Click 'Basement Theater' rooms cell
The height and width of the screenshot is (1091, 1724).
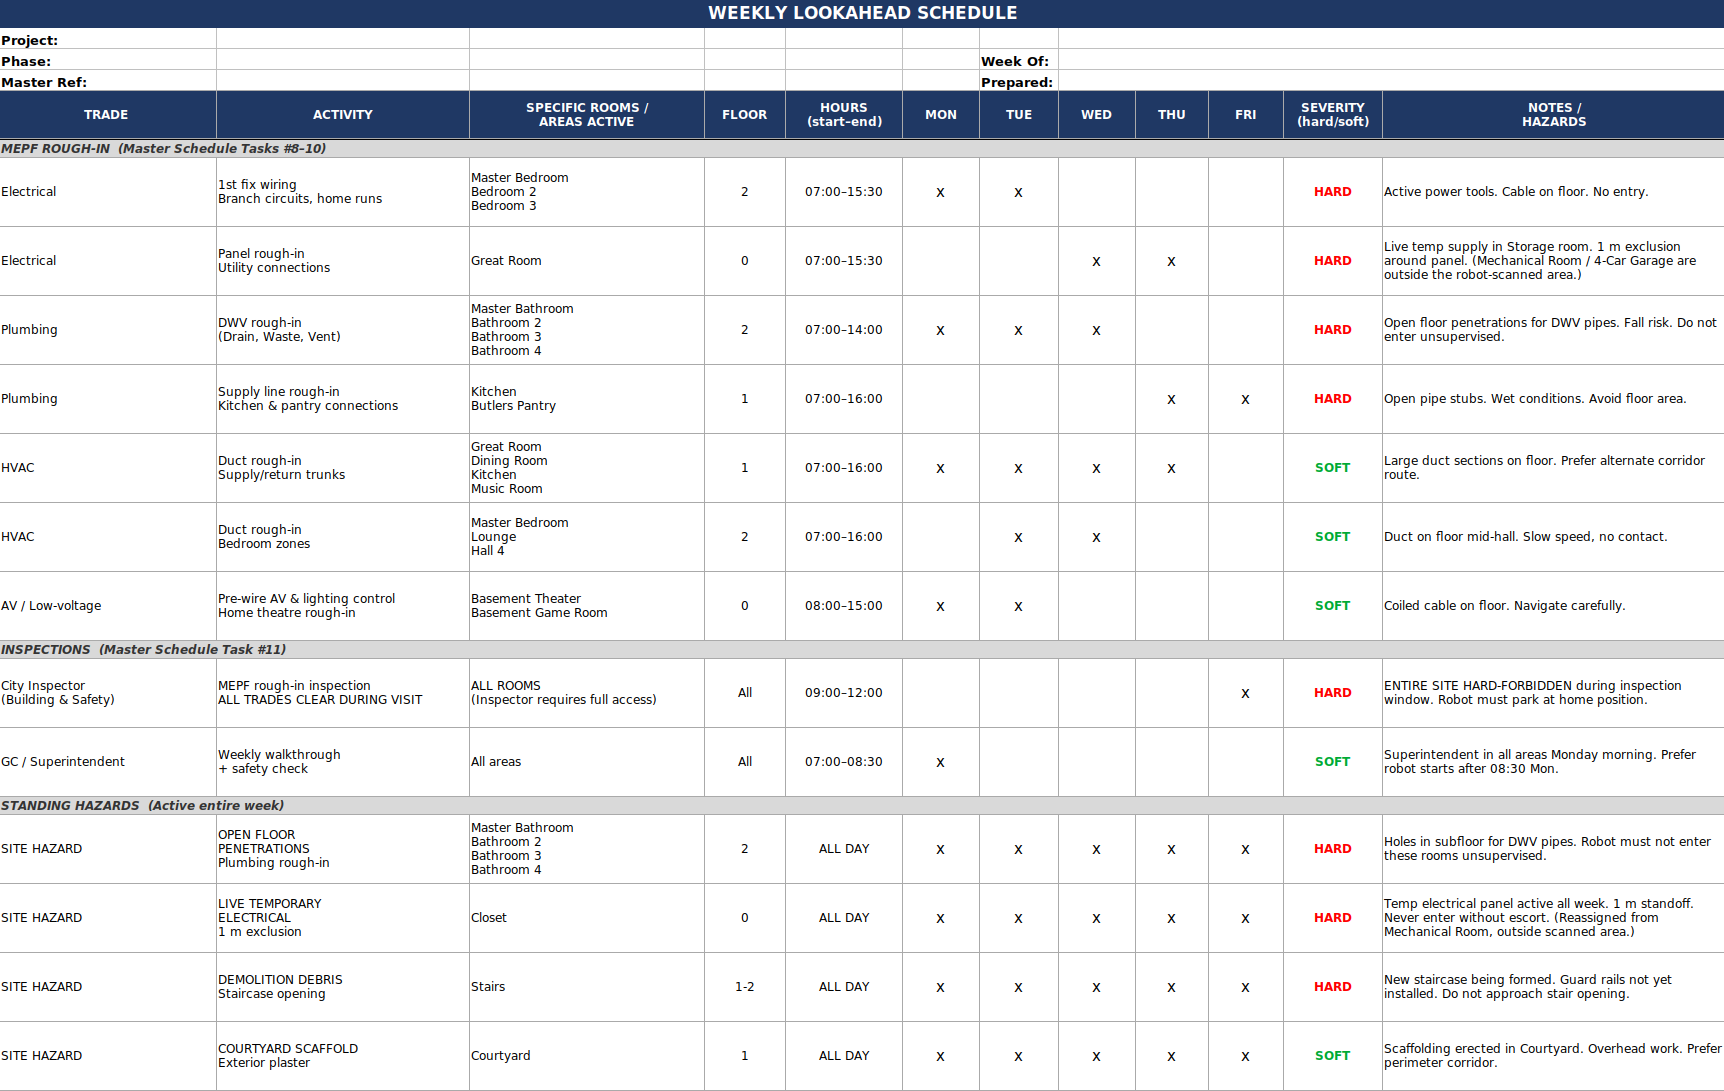pyautogui.click(x=587, y=606)
